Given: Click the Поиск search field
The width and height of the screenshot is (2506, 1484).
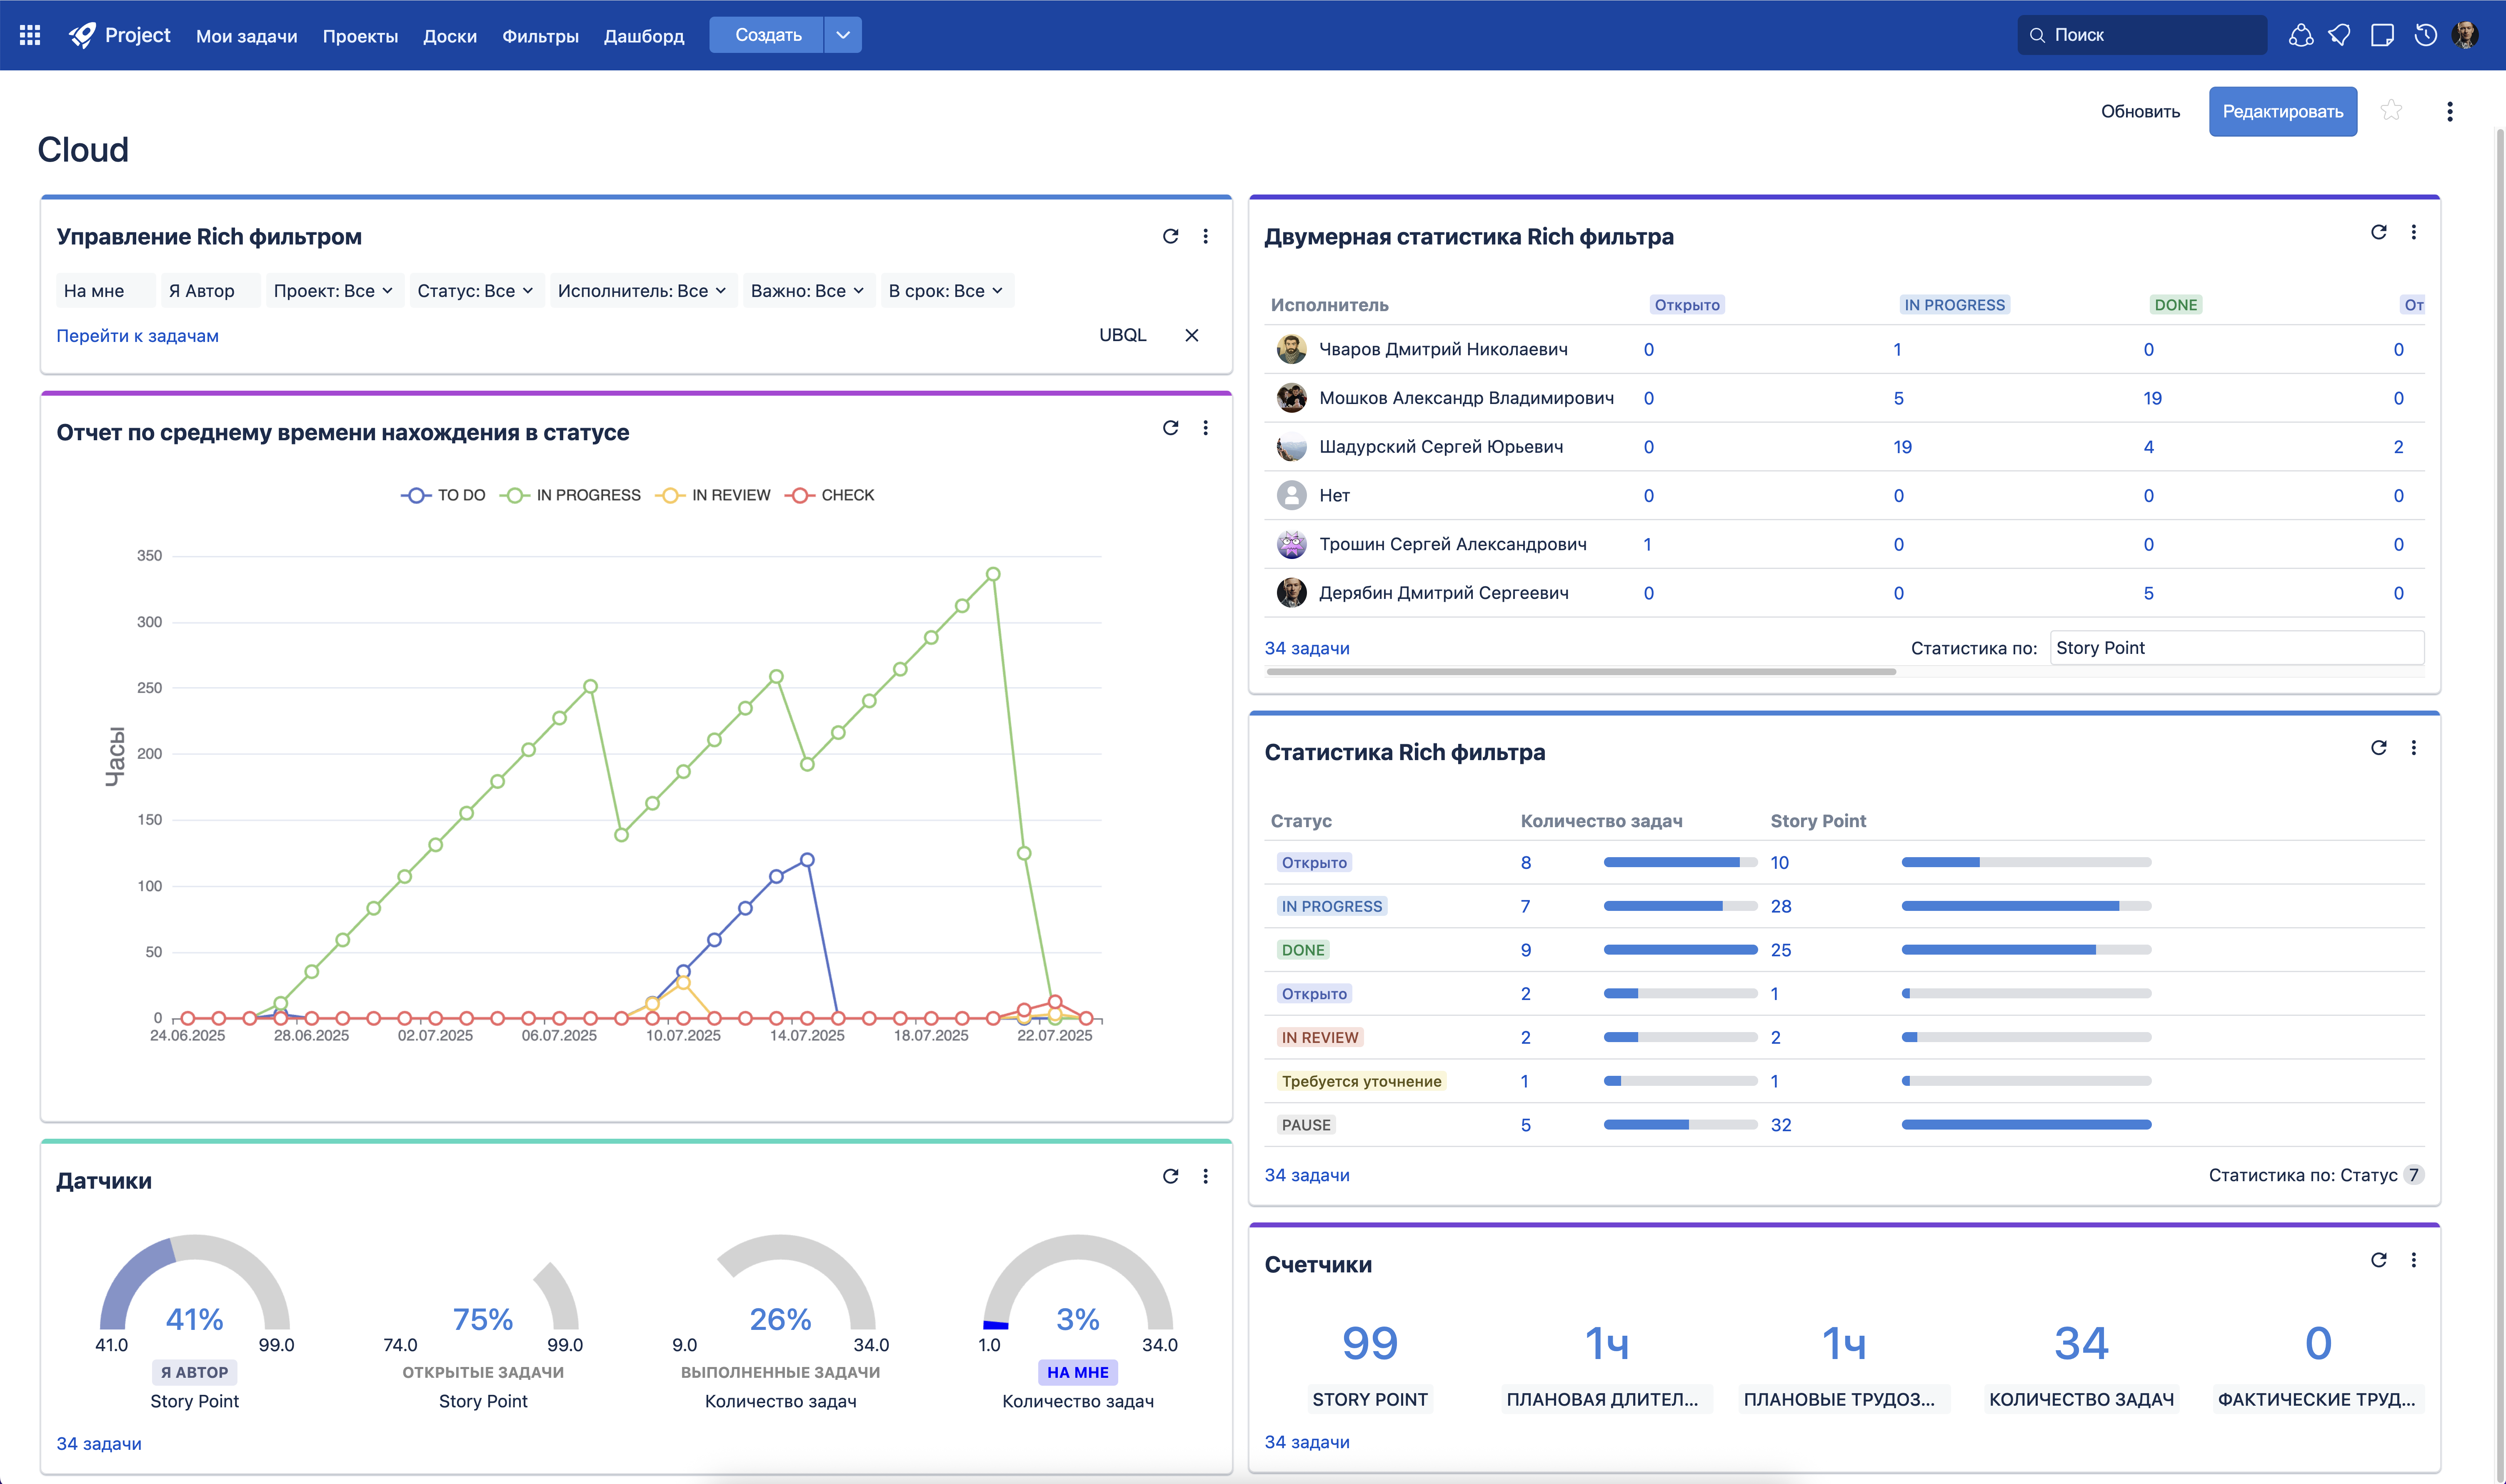Looking at the screenshot, I should pos(2142,35).
